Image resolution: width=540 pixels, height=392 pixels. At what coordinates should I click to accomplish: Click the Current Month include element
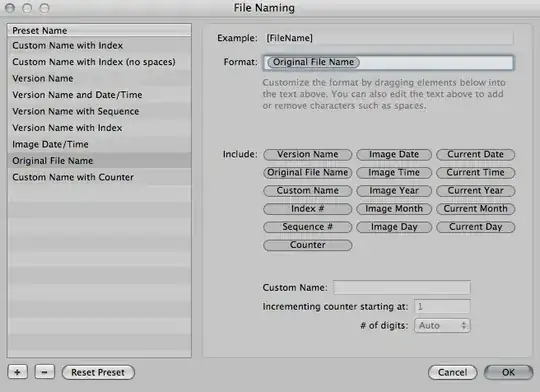476,209
